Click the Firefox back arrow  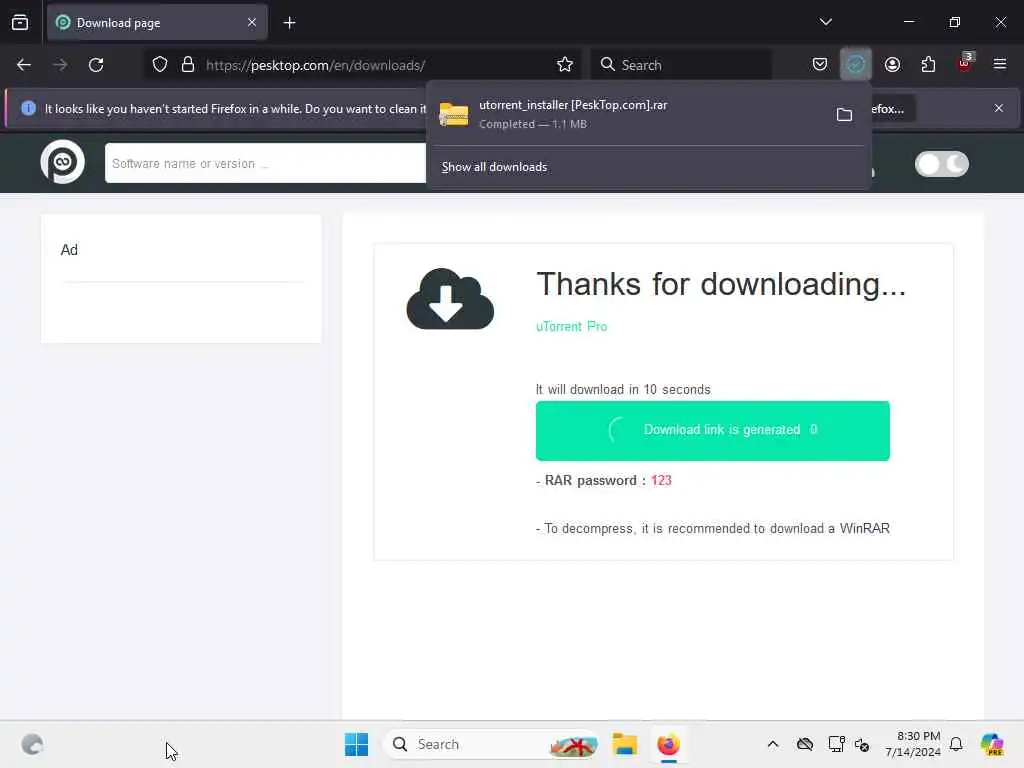pyautogui.click(x=24, y=65)
